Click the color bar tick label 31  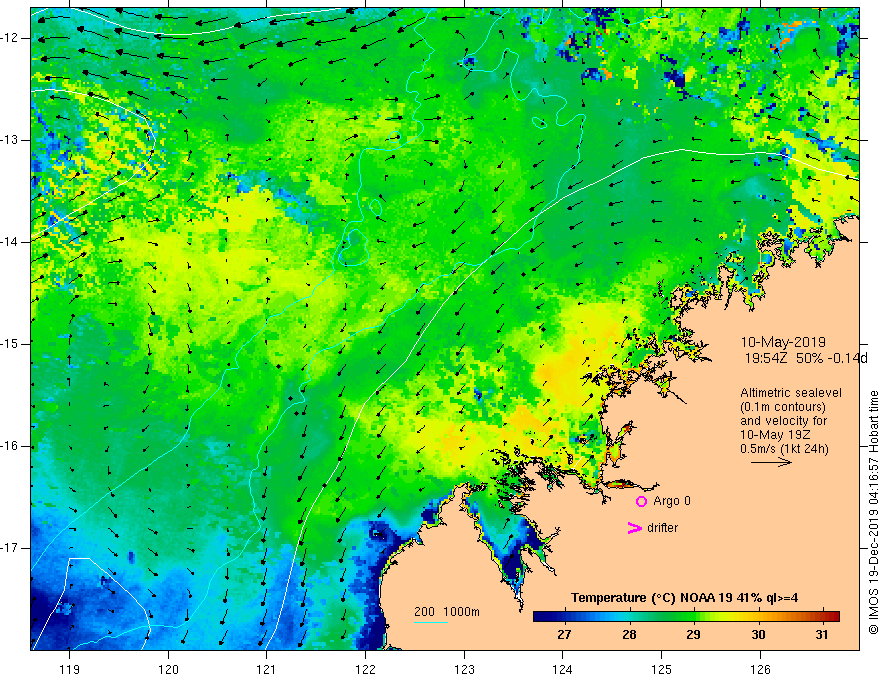click(x=822, y=635)
